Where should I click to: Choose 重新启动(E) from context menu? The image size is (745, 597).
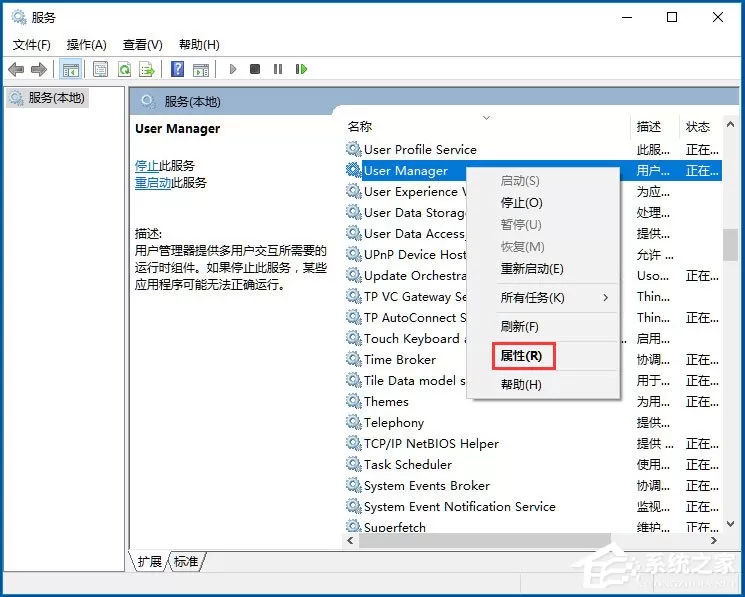click(532, 269)
